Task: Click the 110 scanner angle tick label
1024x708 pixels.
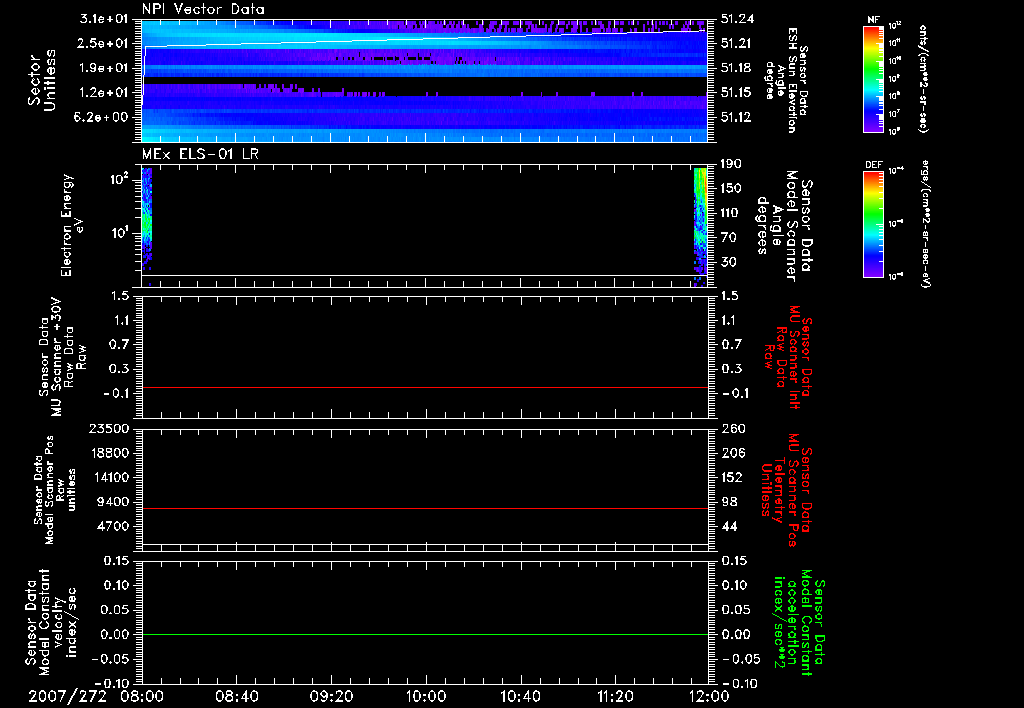Action: (731, 213)
